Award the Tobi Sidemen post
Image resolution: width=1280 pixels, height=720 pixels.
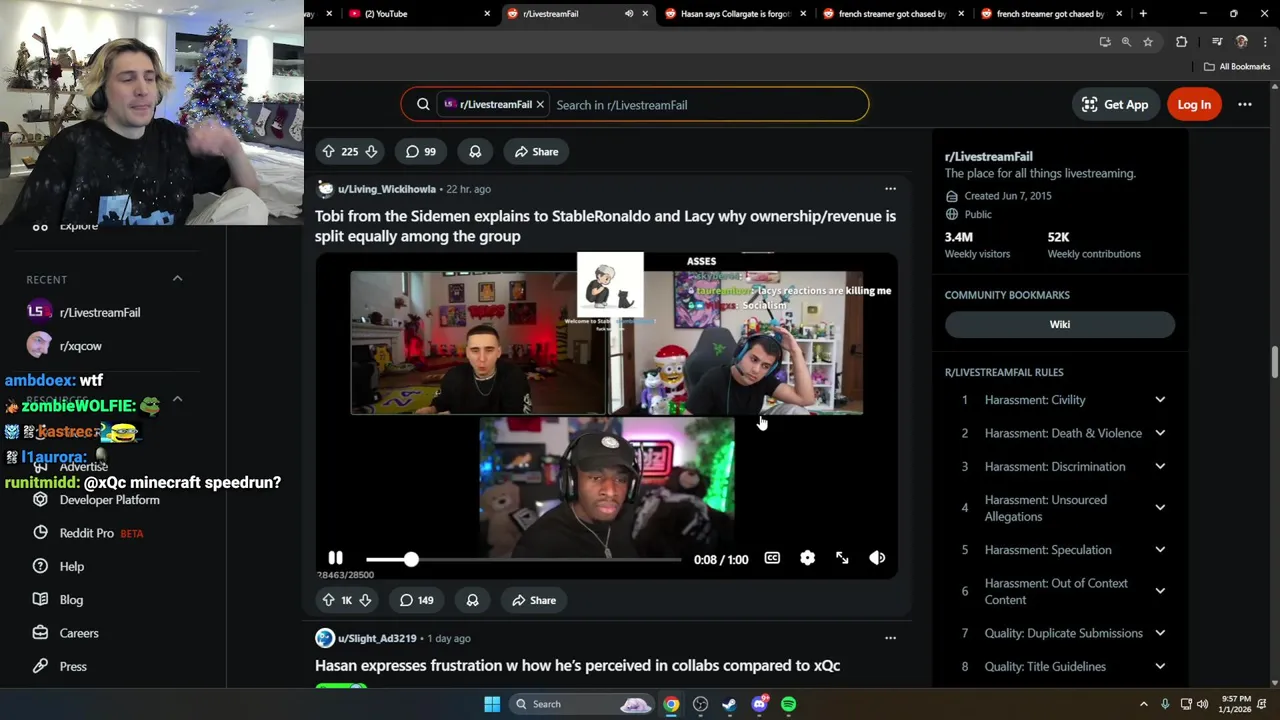point(472,600)
